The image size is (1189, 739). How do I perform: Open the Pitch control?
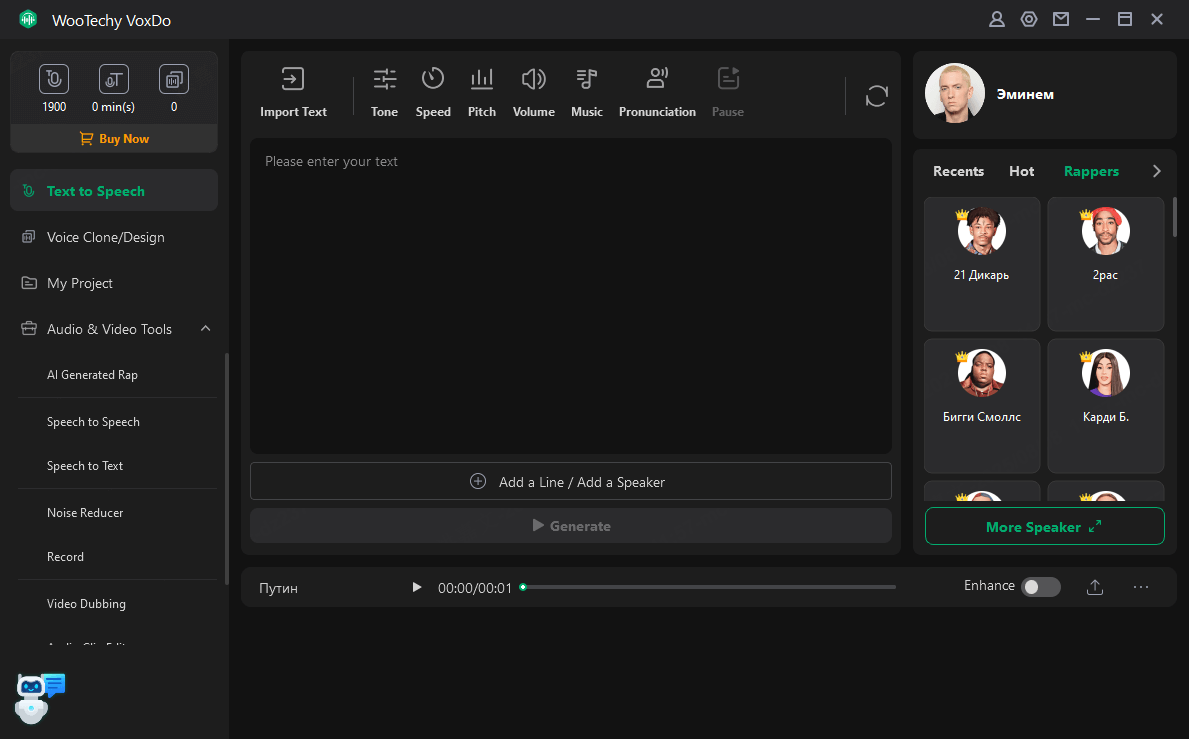(x=482, y=92)
